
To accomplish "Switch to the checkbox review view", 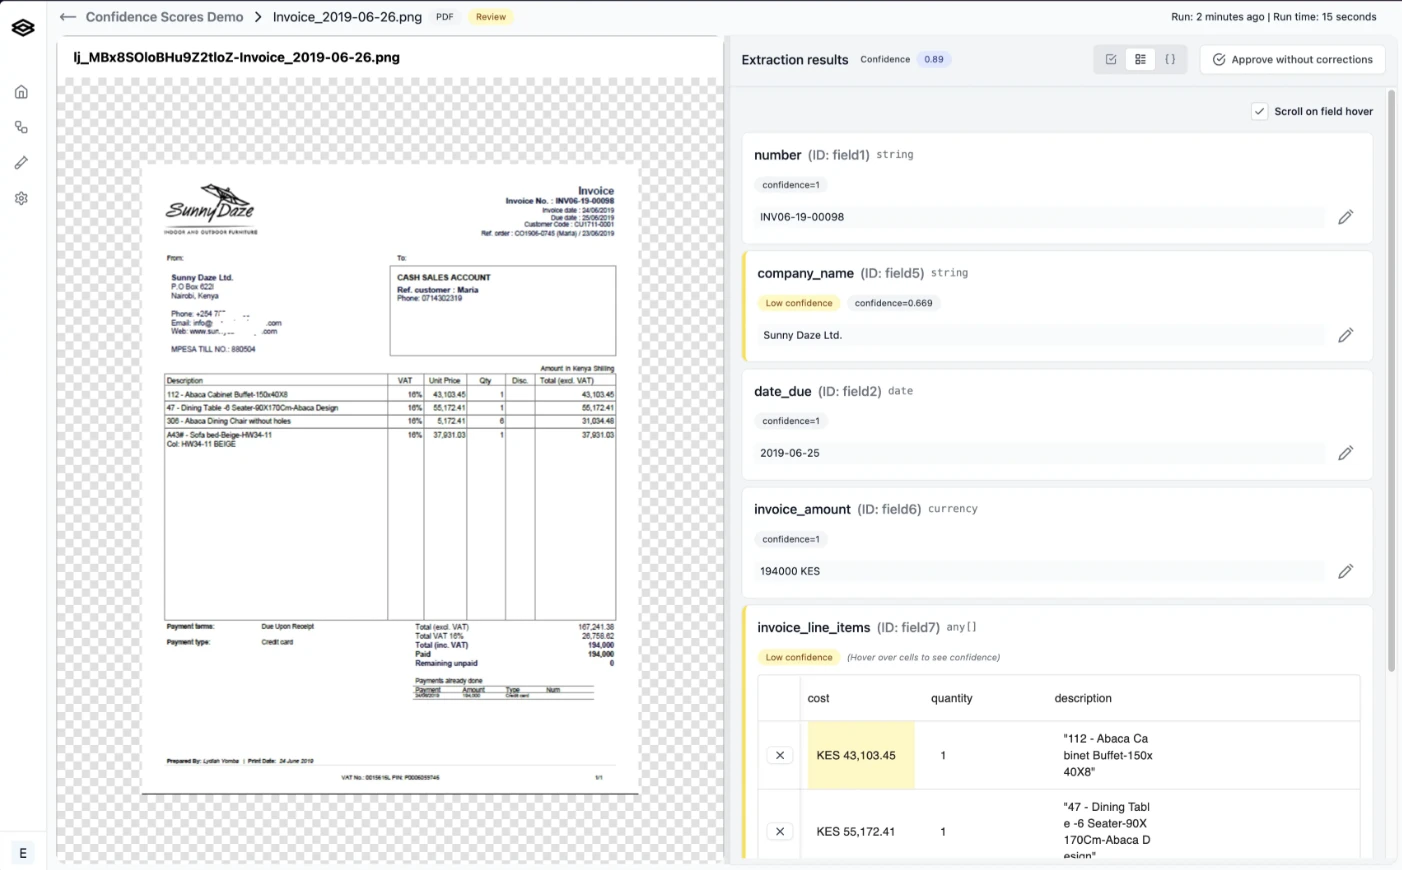I will coord(1111,59).
